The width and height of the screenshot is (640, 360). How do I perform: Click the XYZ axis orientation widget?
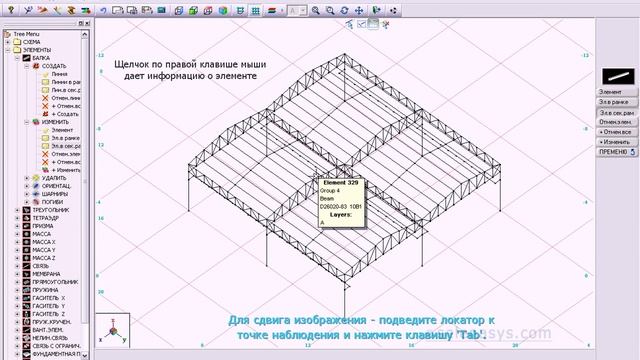click(113, 331)
